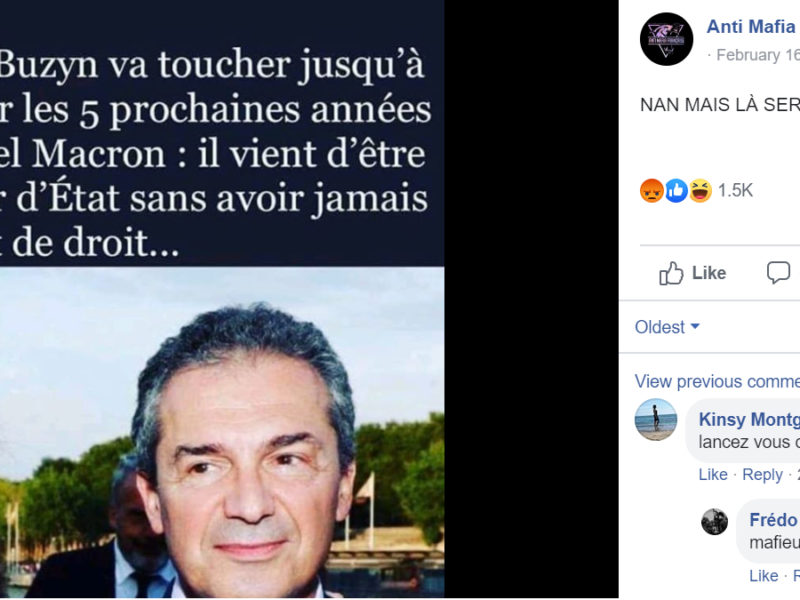View the 1.5K reactions count
The image size is (800, 600).
(x=735, y=190)
